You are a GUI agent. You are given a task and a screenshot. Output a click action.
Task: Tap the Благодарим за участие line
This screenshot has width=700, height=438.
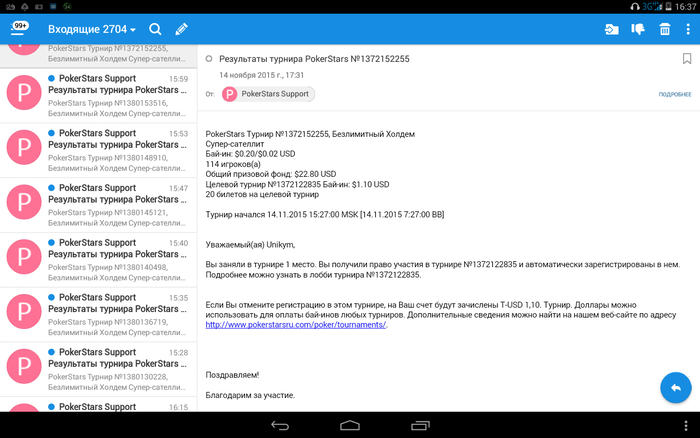coord(250,395)
